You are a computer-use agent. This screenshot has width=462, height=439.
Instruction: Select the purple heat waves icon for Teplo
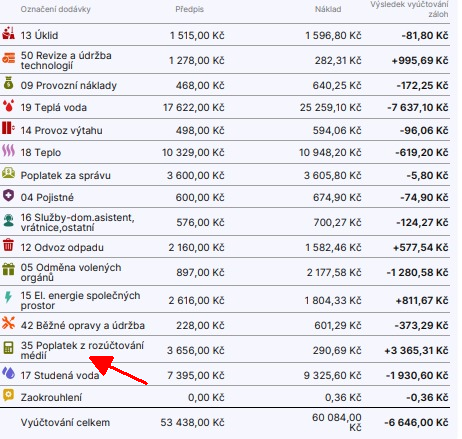coord(8,150)
